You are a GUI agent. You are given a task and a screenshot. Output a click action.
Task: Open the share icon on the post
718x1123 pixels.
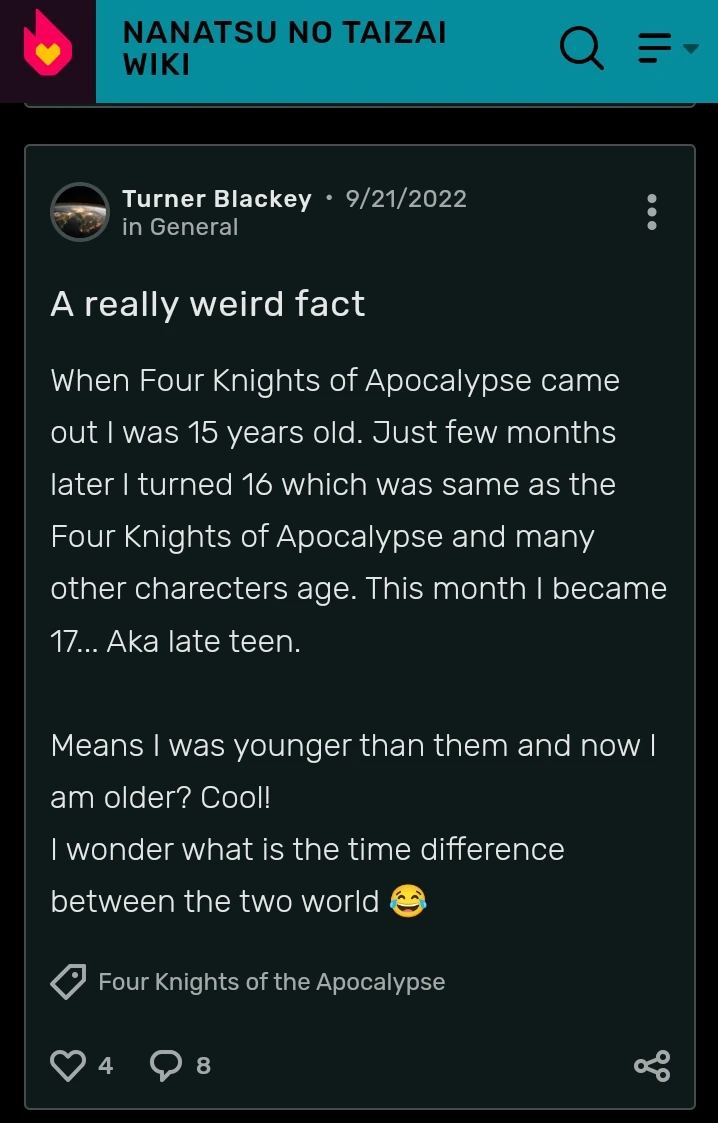point(652,1066)
